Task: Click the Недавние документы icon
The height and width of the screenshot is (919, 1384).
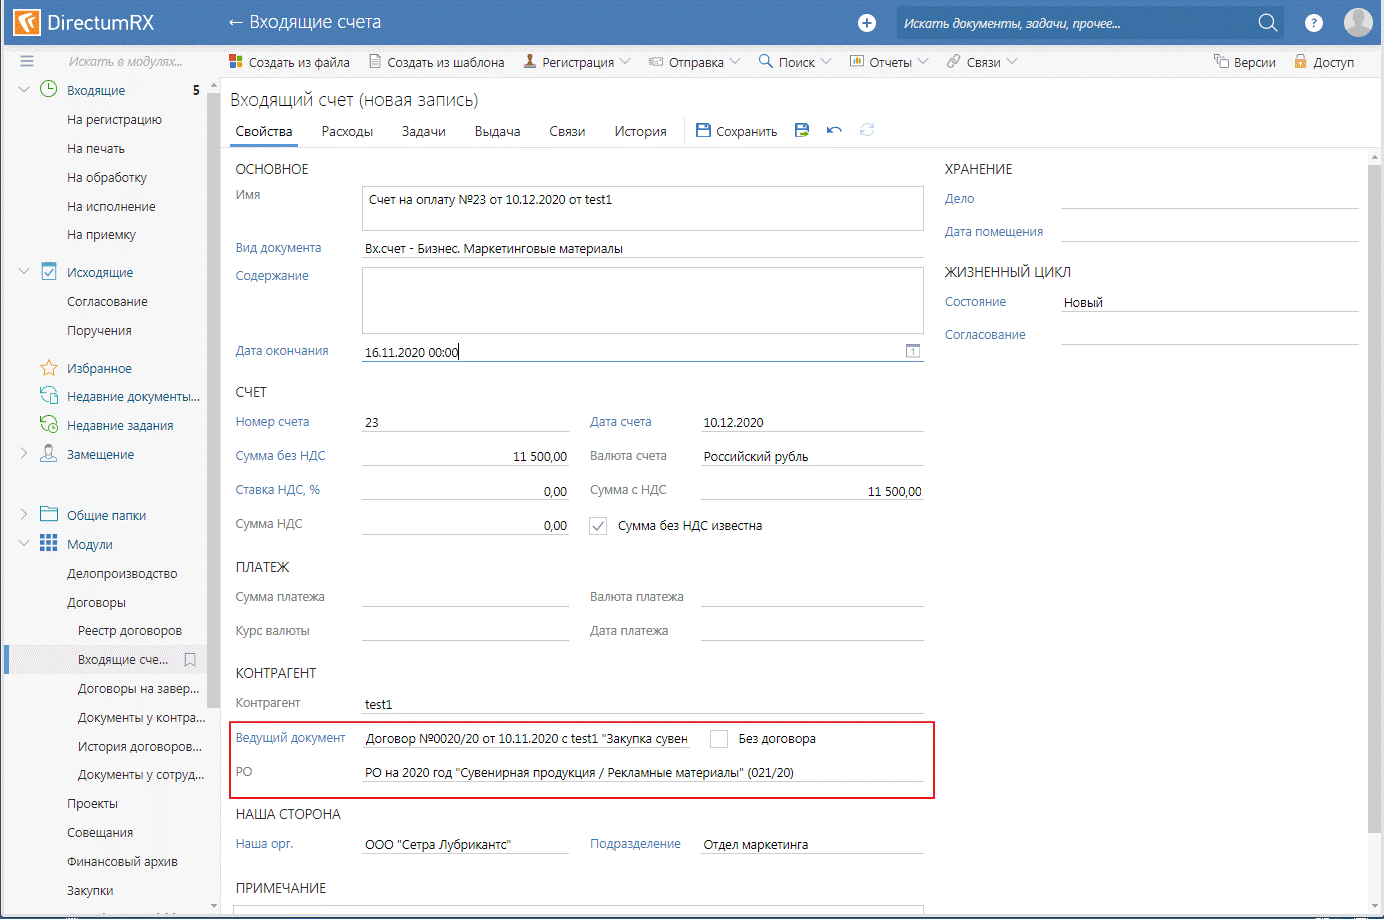Action: point(48,396)
